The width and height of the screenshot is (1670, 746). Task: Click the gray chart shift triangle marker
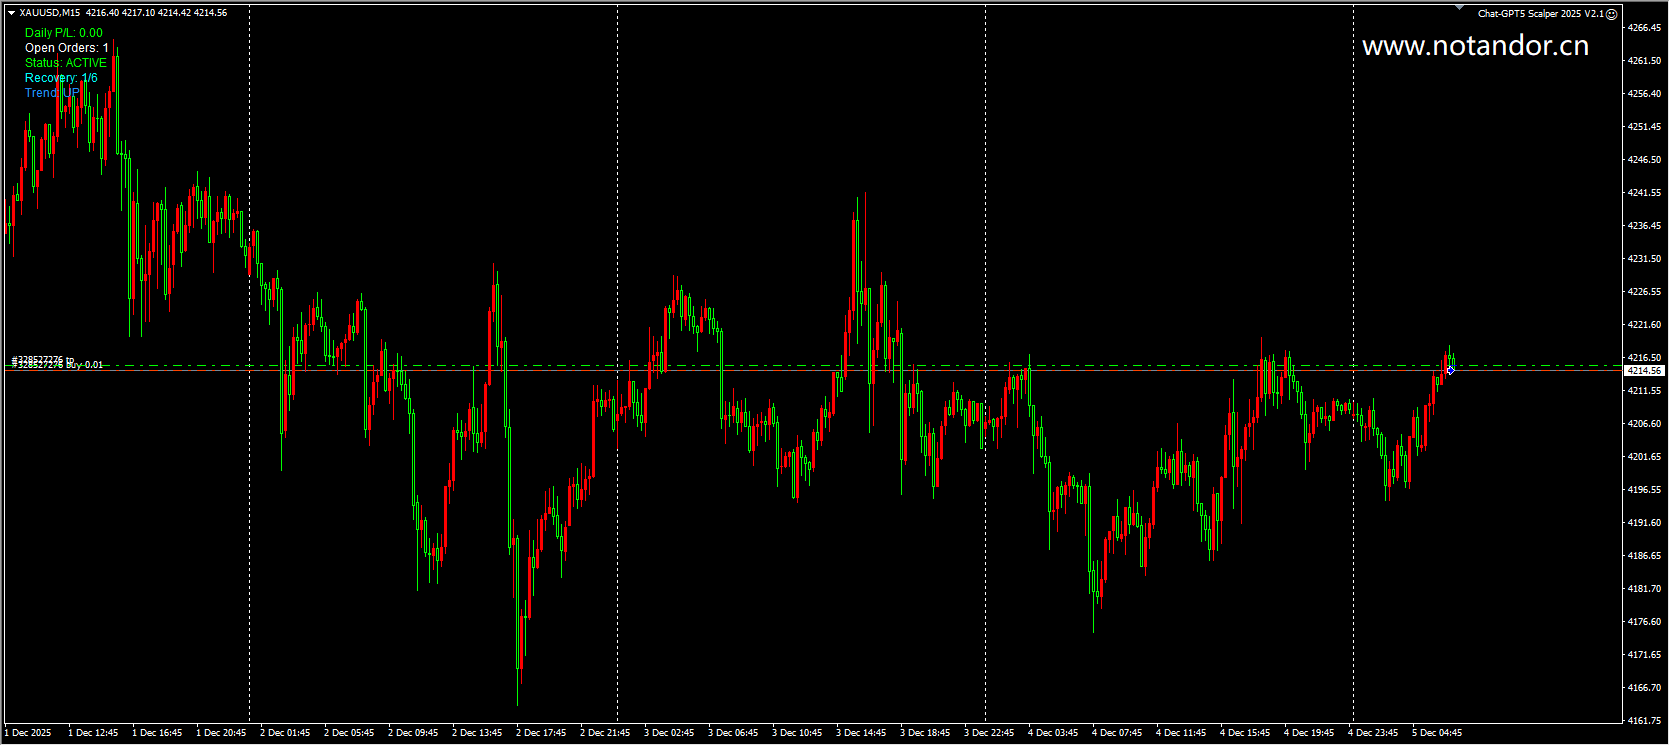coord(1458,9)
